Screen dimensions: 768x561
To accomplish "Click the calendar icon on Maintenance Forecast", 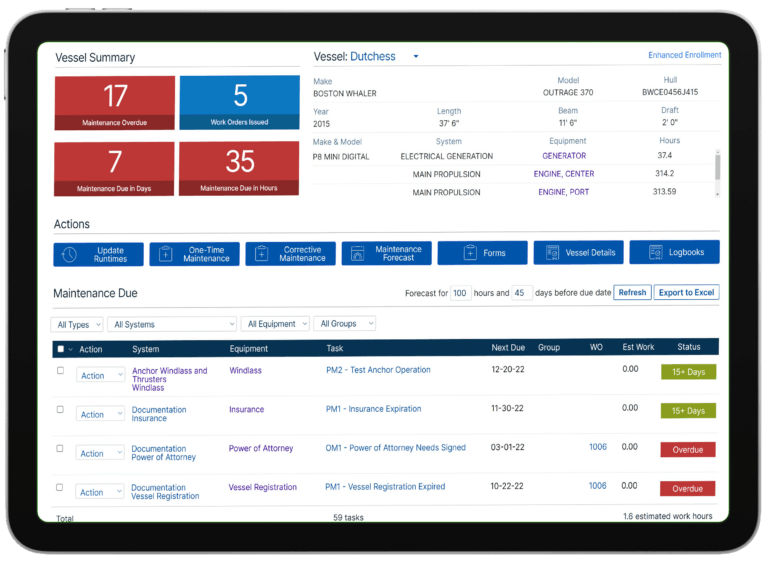I will [358, 253].
